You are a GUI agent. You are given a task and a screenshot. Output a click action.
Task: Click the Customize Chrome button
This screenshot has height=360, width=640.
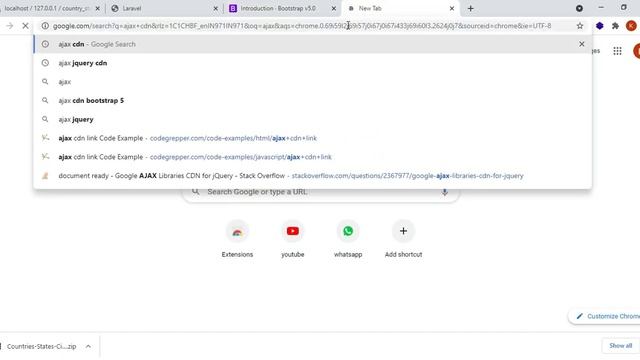pos(605,316)
